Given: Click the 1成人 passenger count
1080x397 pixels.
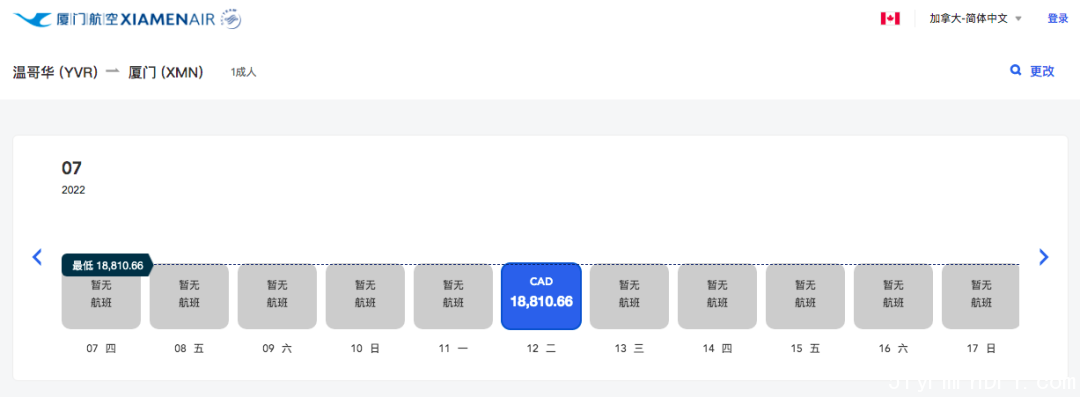Looking at the screenshot, I should click(243, 72).
